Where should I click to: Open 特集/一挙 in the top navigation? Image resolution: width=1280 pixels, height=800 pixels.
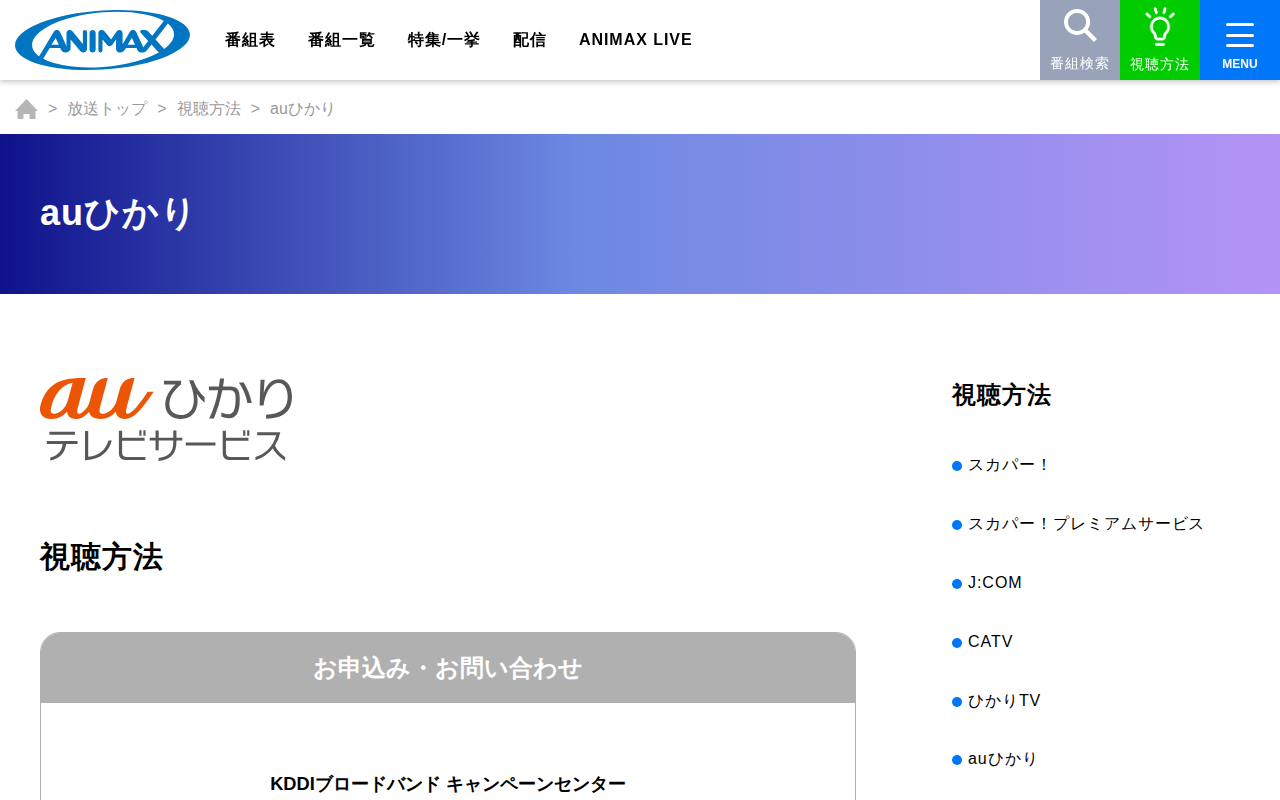[444, 40]
